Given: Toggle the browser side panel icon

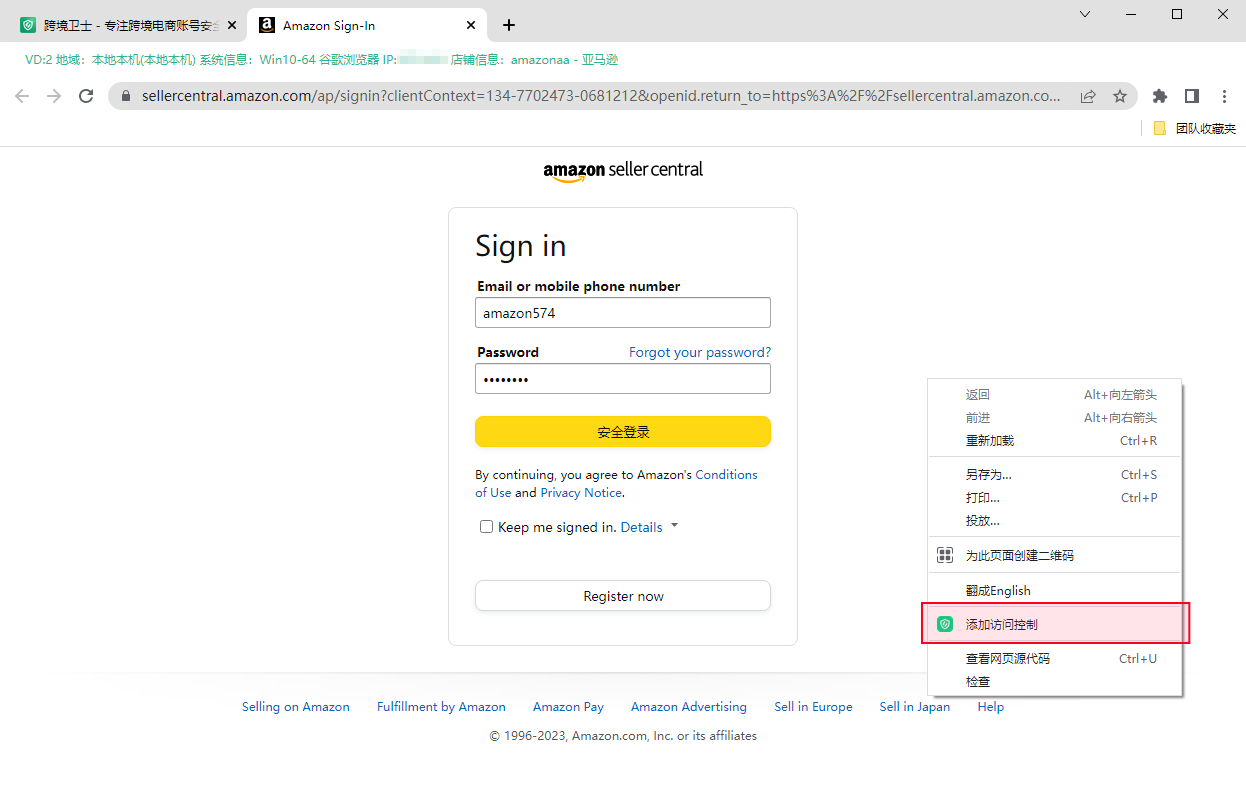Looking at the screenshot, I should coord(1192,96).
